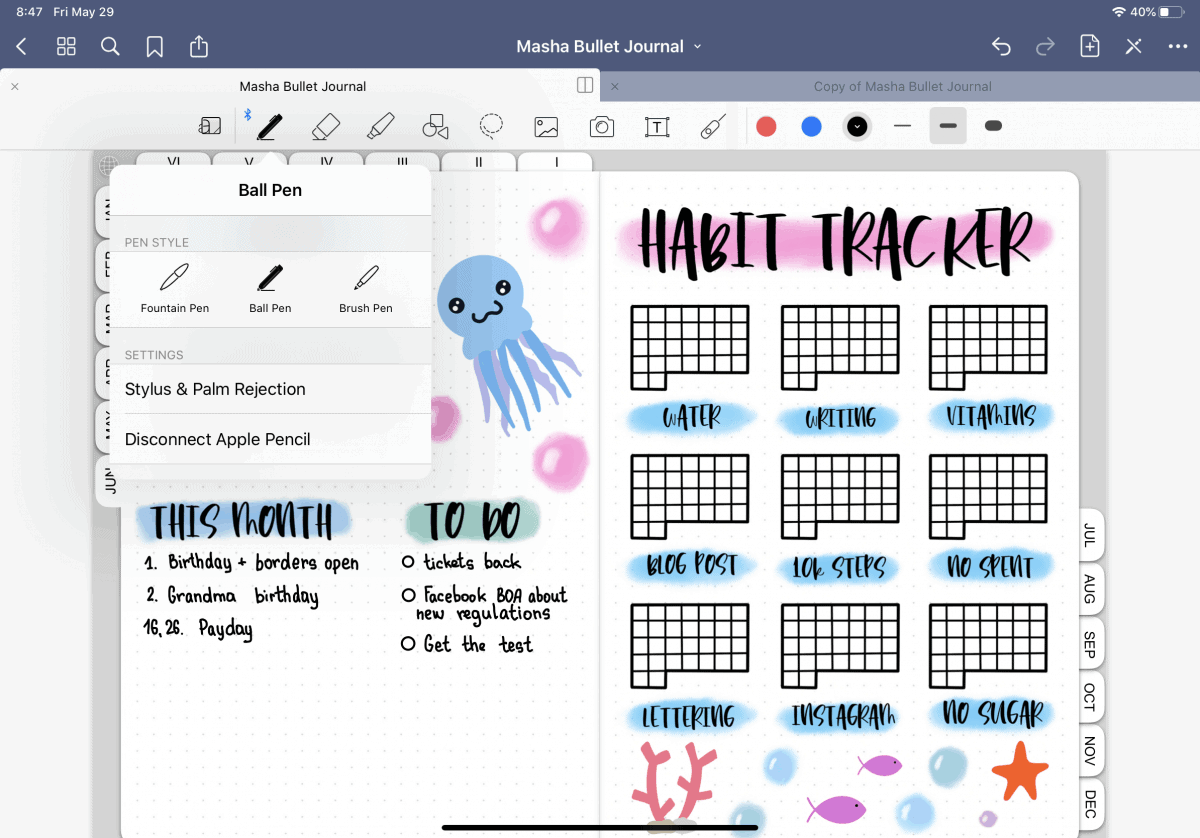The width and height of the screenshot is (1200, 838).
Task: Tap Disconnect Apple Pencil
Action: [x=215, y=439]
